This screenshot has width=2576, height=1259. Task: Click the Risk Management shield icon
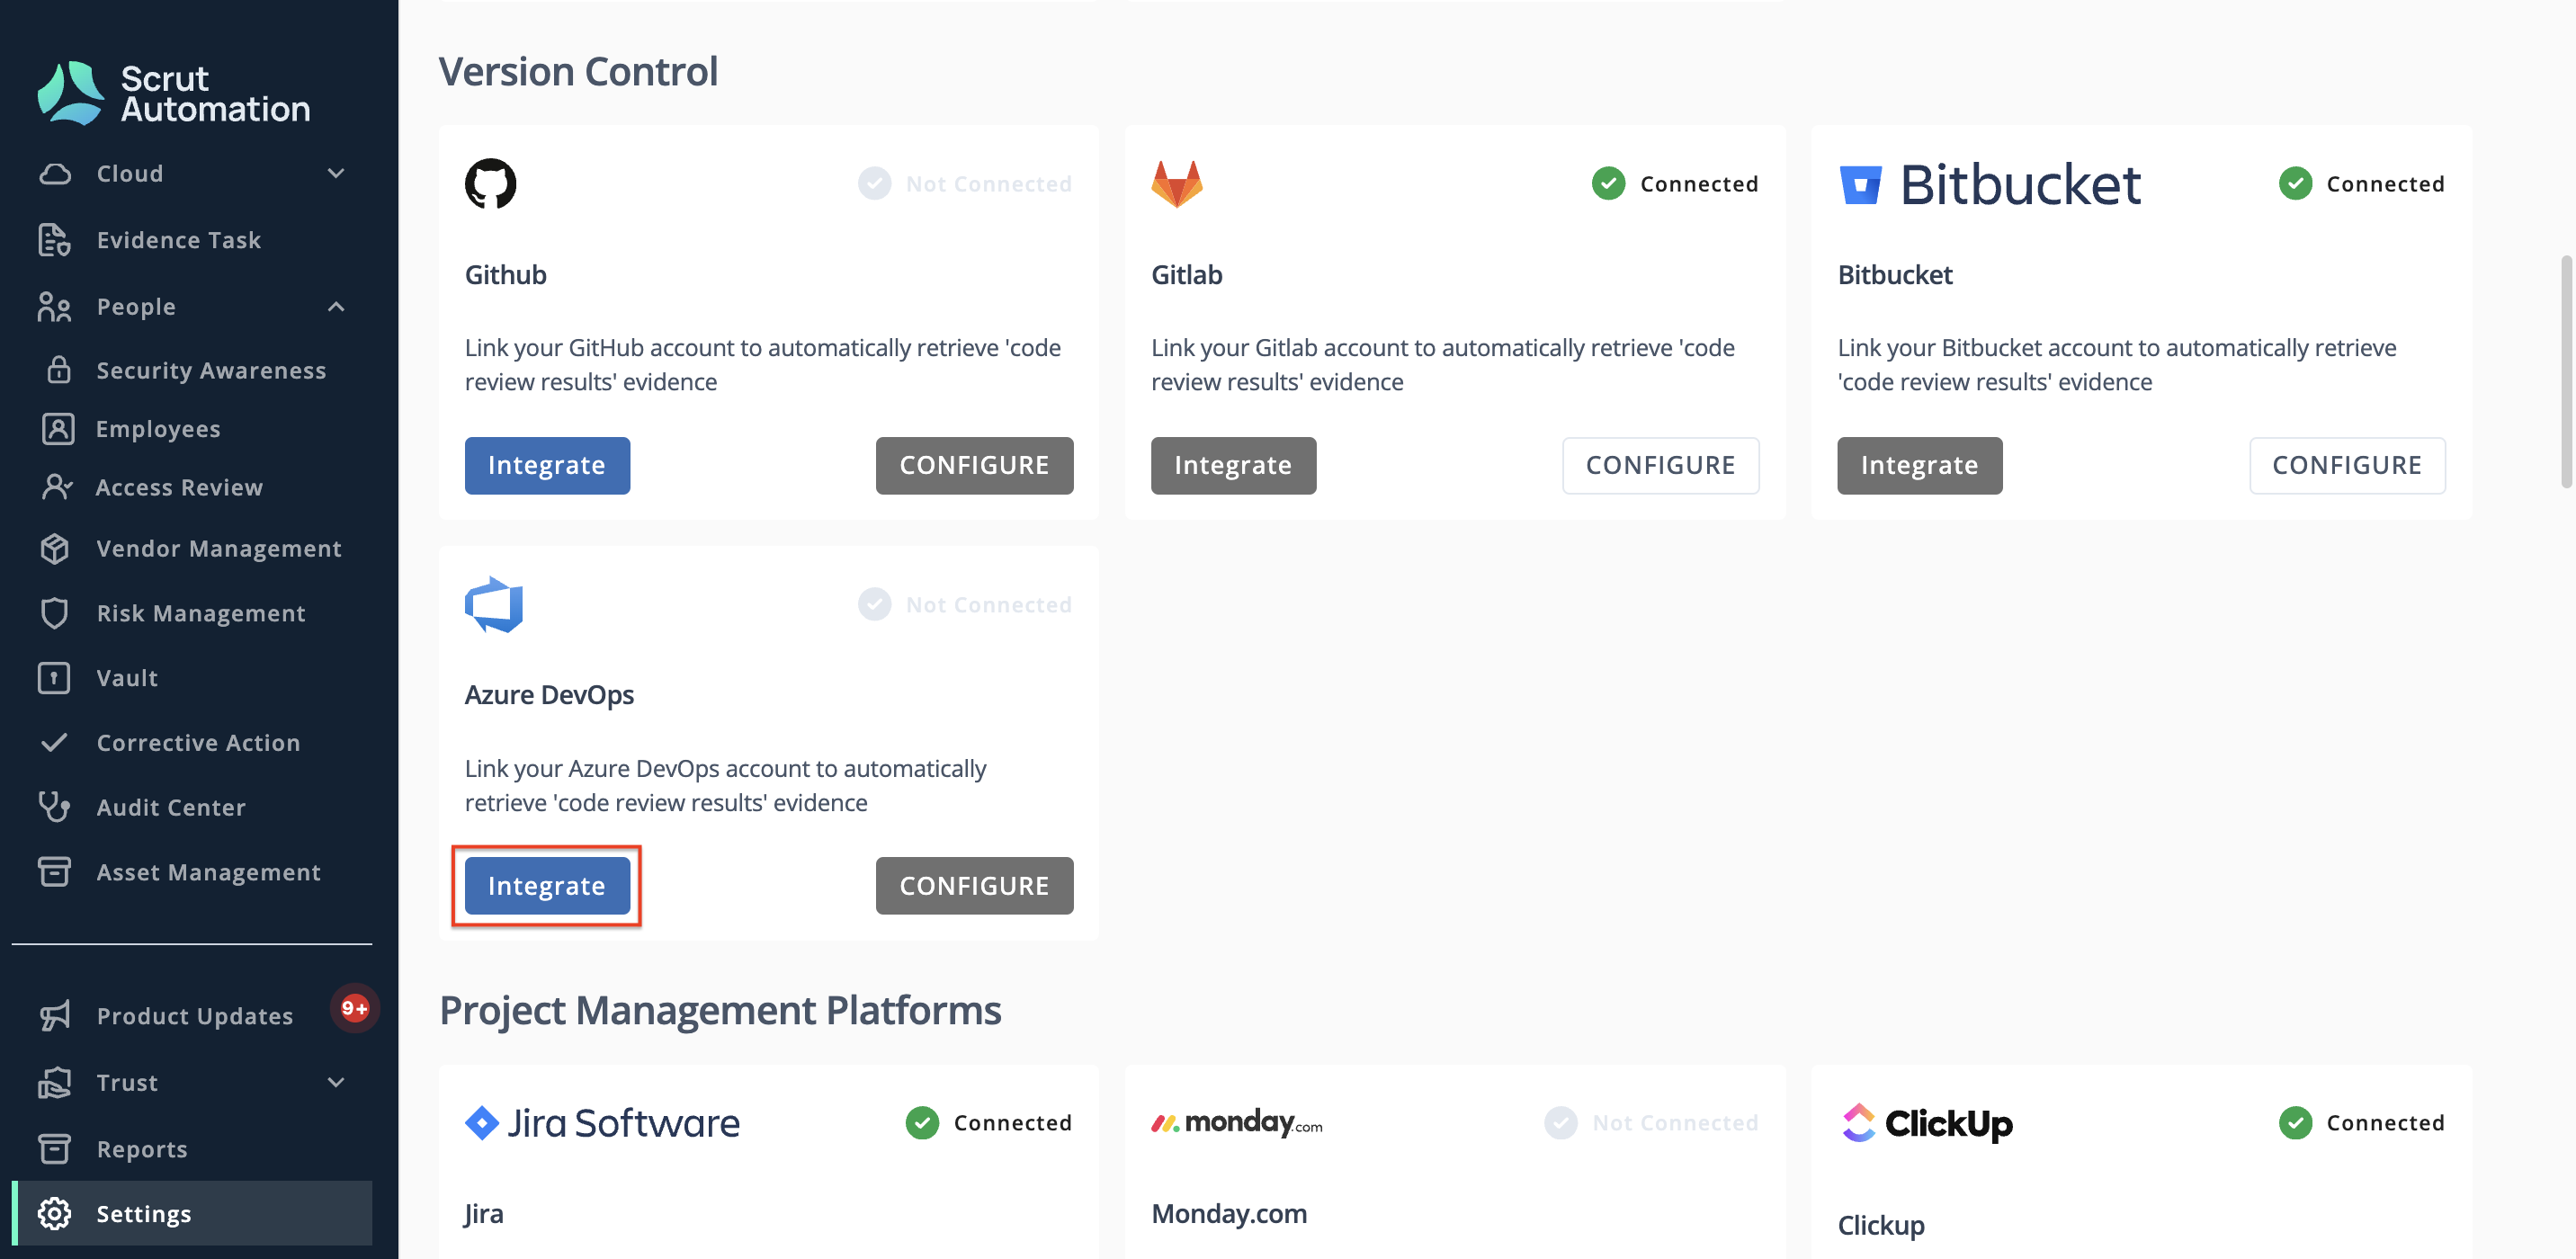(x=55, y=613)
